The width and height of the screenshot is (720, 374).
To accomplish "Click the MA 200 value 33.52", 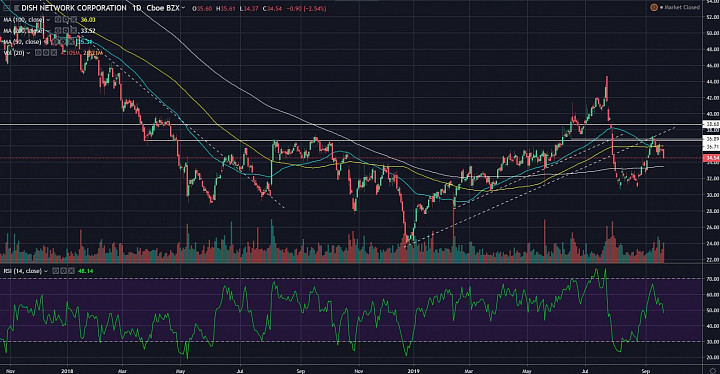I will coord(88,31).
